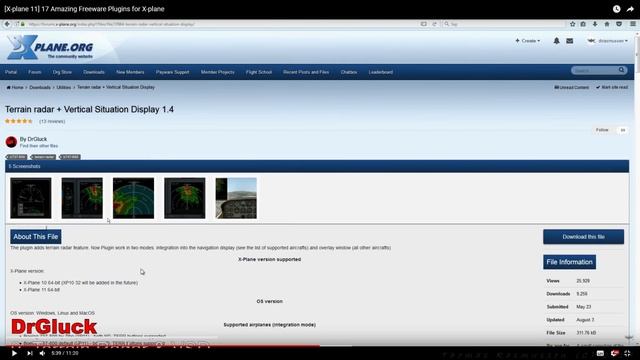The width and height of the screenshot is (640, 360).
Task: Open the second screenshot thumbnail
Action: [x=82, y=198]
